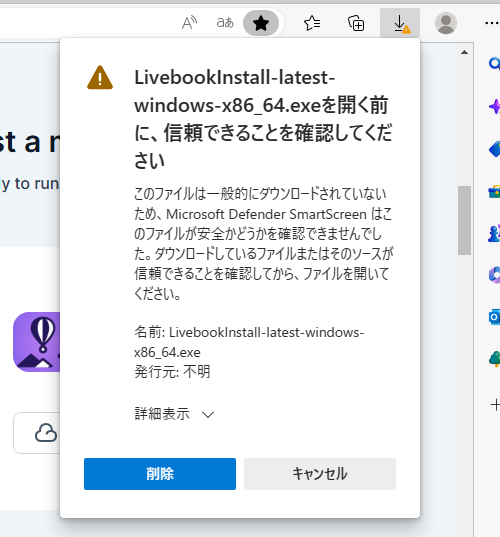Open the Tools briefcase sidebar icon
The height and width of the screenshot is (537, 500).
tap(495, 192)
